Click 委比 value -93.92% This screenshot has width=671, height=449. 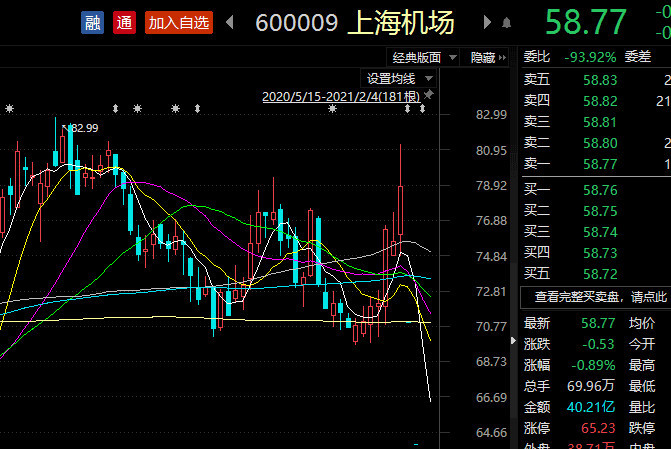pos(590,57)
